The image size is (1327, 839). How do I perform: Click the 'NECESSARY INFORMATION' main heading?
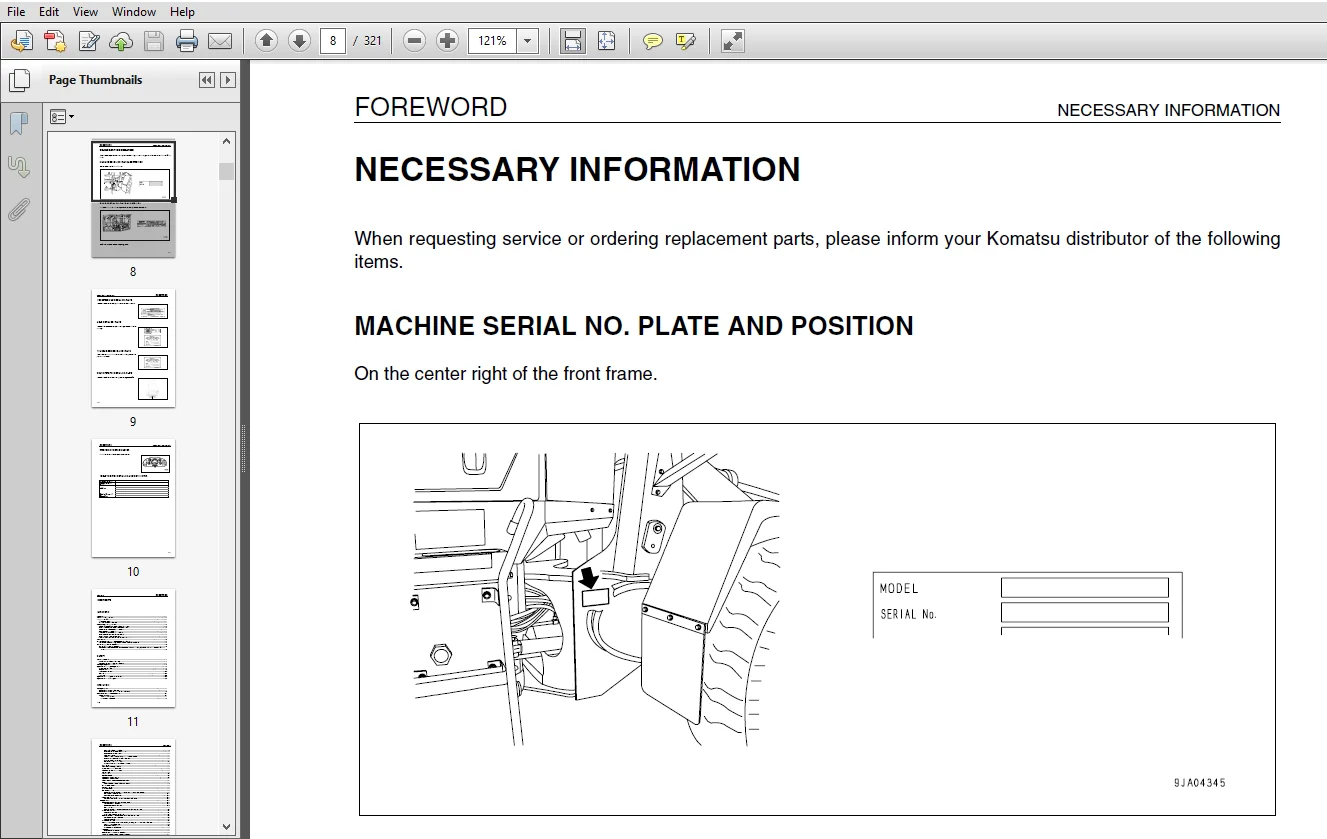(x=577, y=170)
